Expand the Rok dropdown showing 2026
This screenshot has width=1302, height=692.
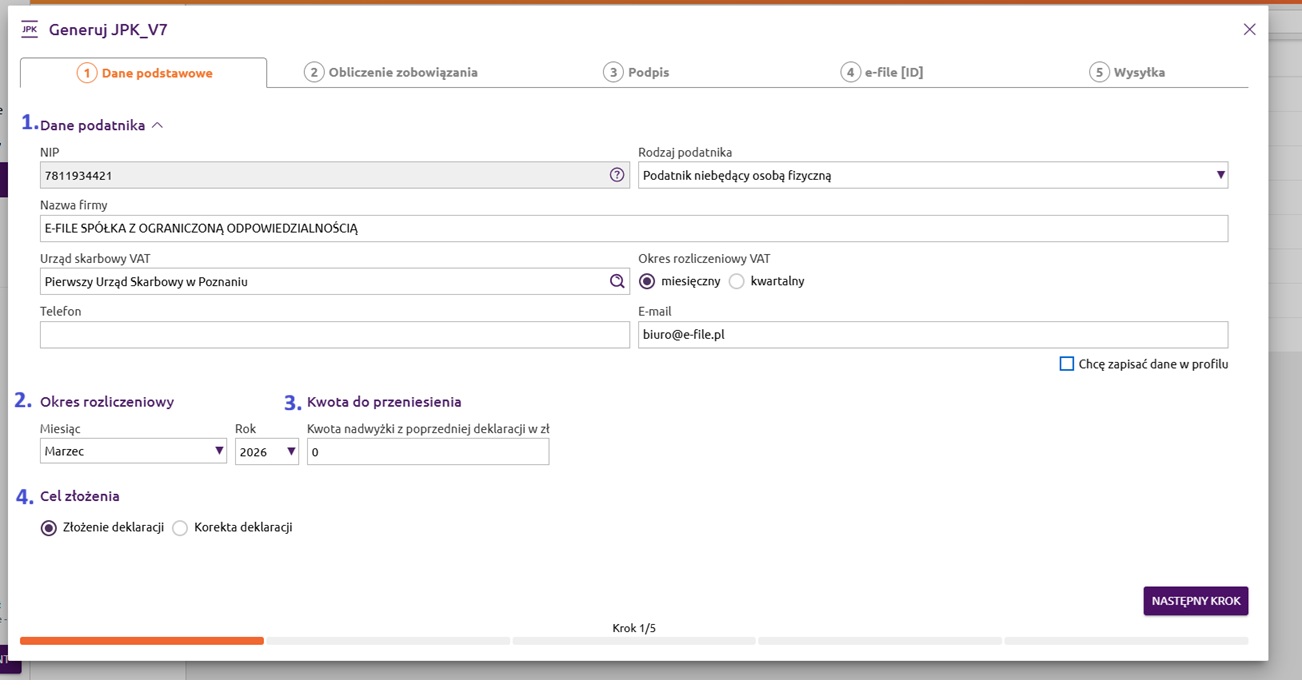pos(267,452)
